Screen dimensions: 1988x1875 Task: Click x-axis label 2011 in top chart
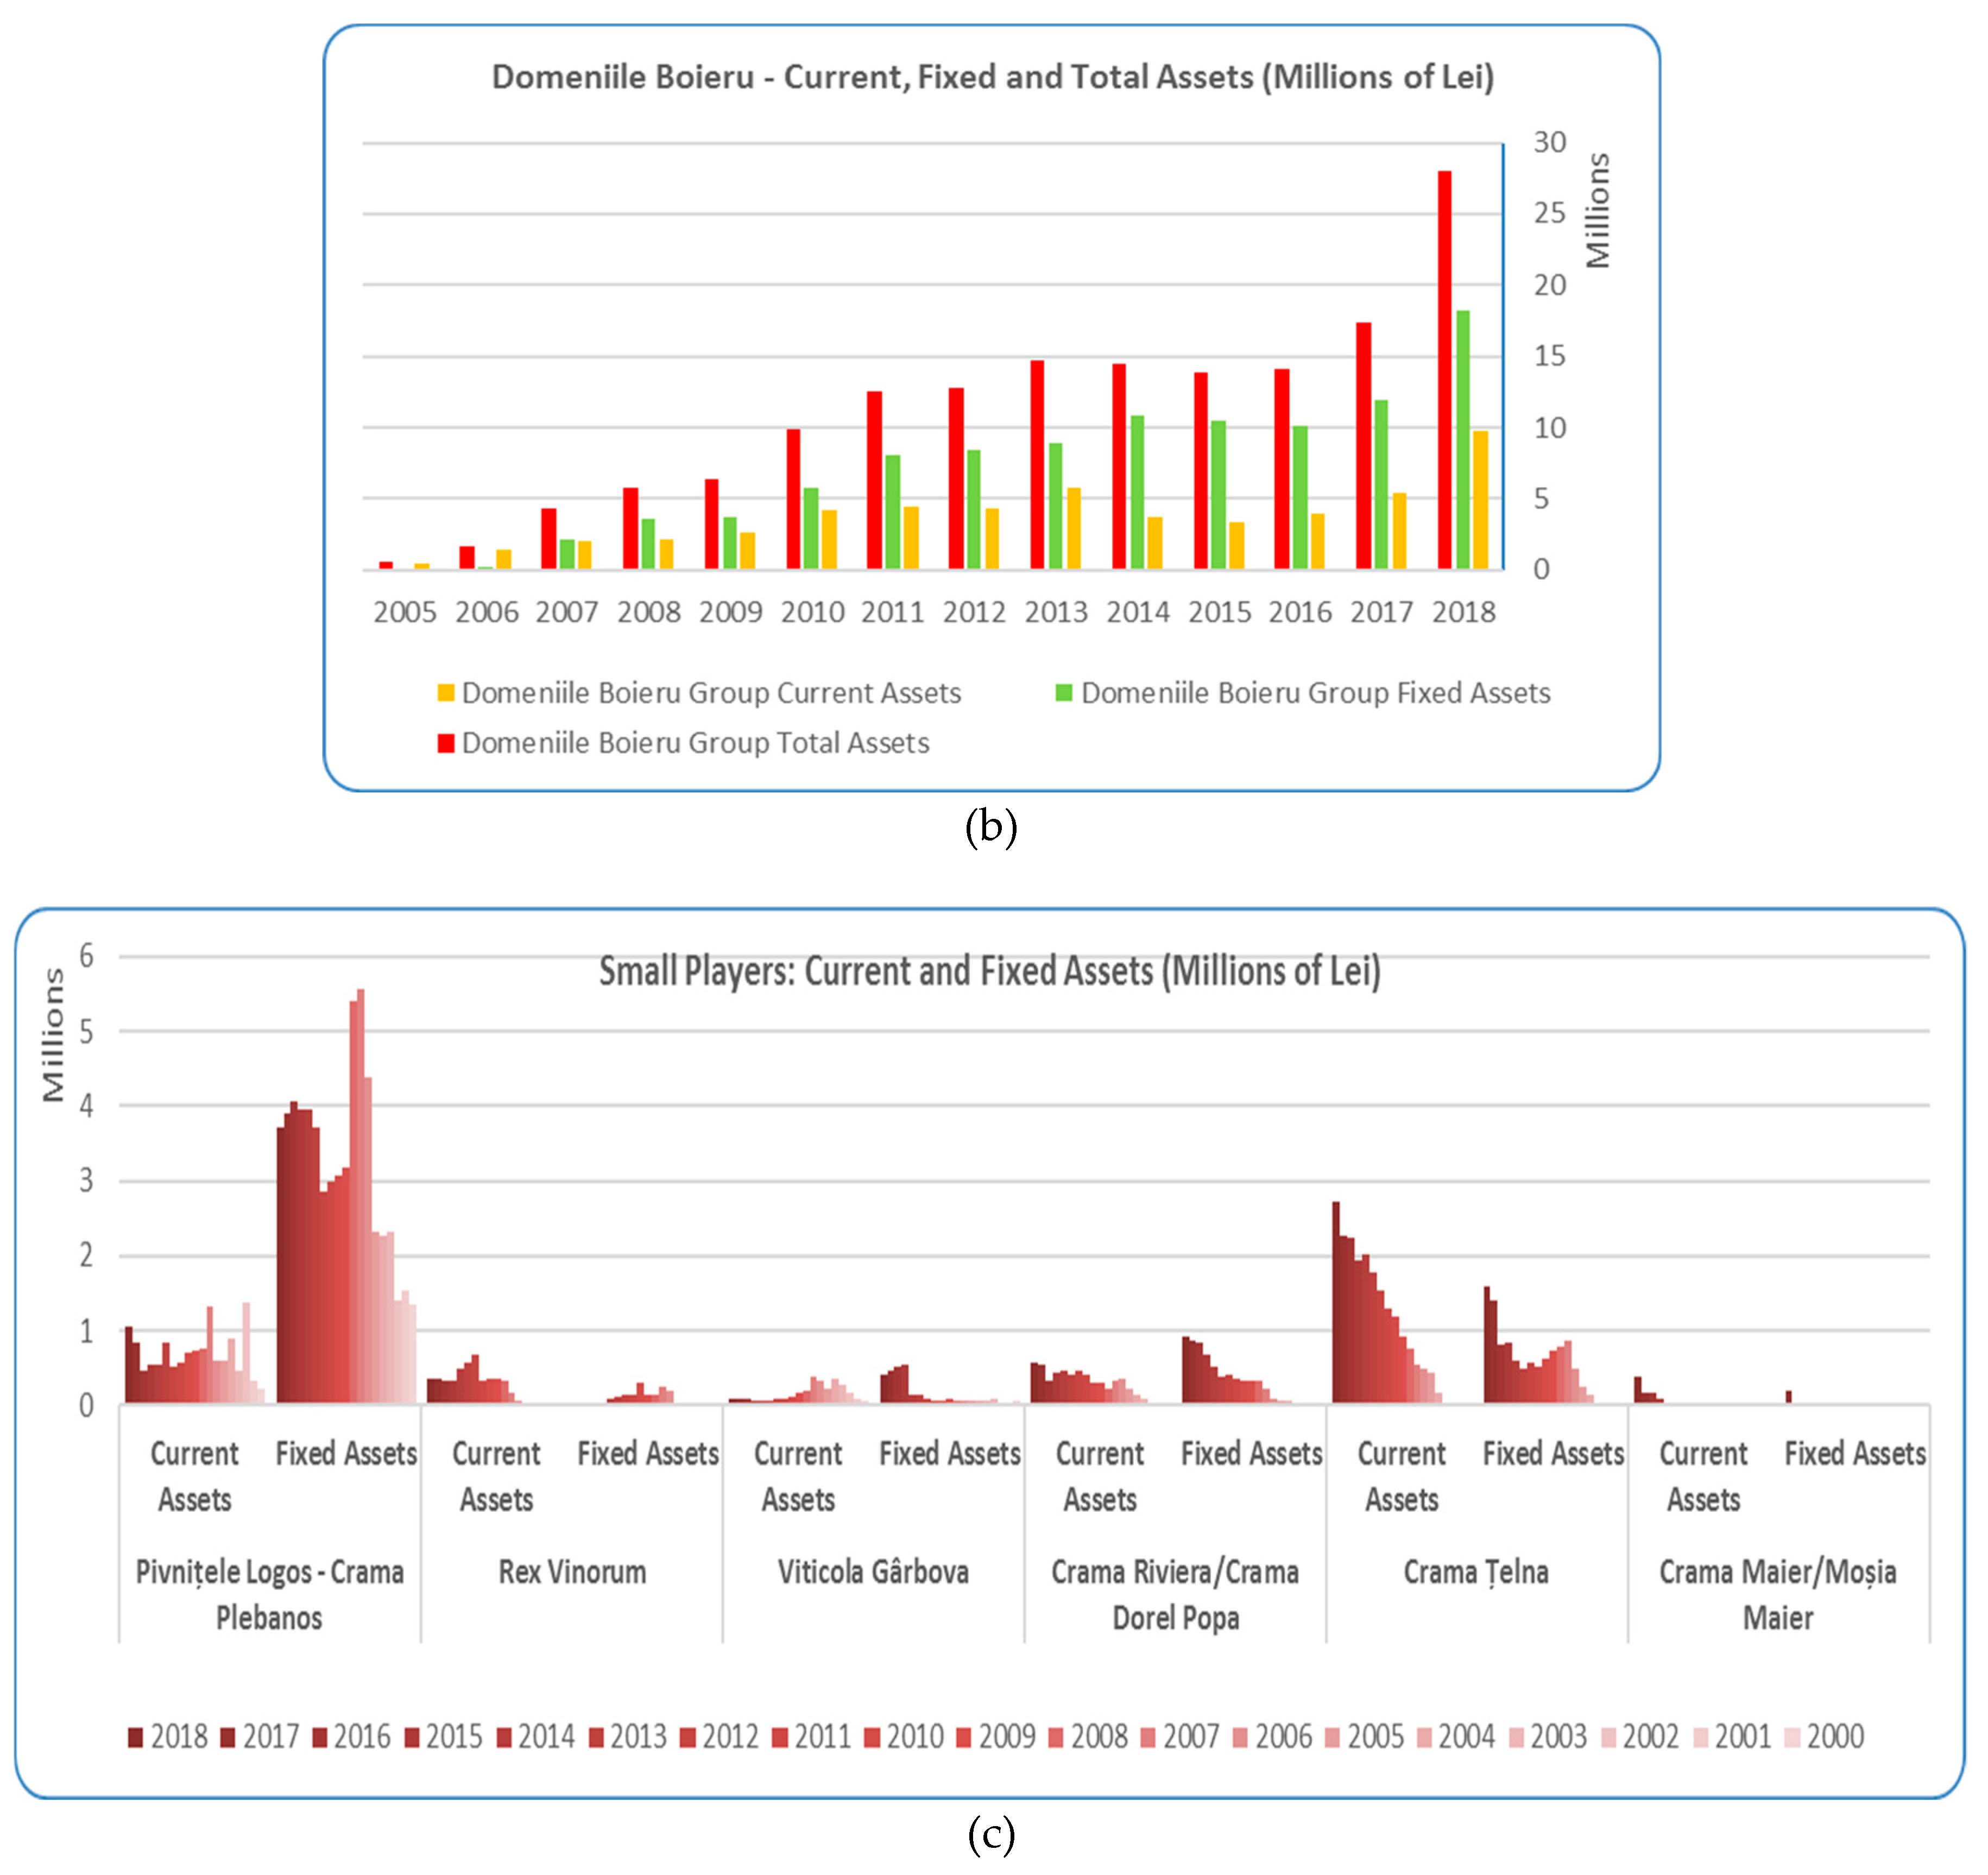pyautogui.click(x=893, y=612)
